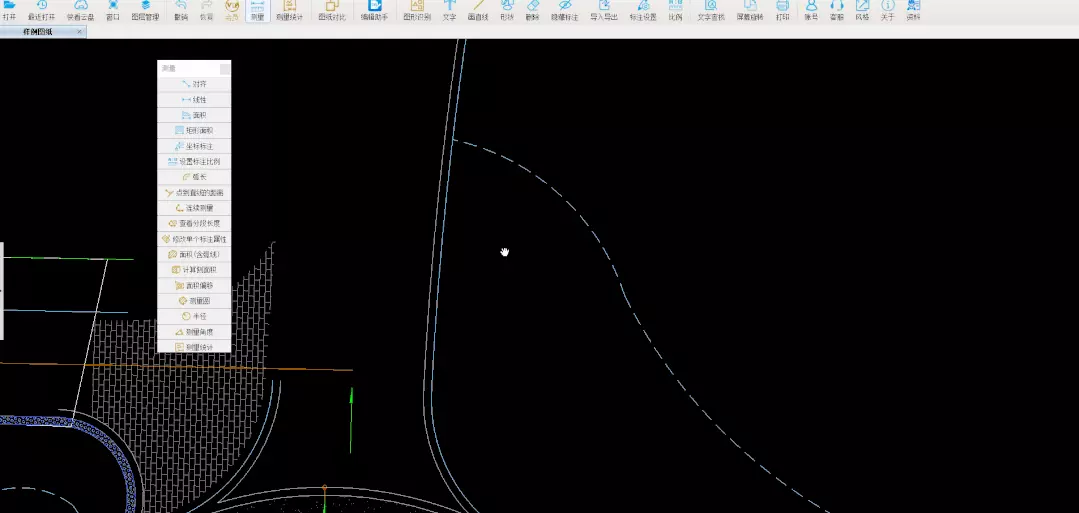Image resolution: width=1079 pixels, height=513 pixels.
Task: Click the 快看云盘 cloud drive icon
Action: [81, 10]
